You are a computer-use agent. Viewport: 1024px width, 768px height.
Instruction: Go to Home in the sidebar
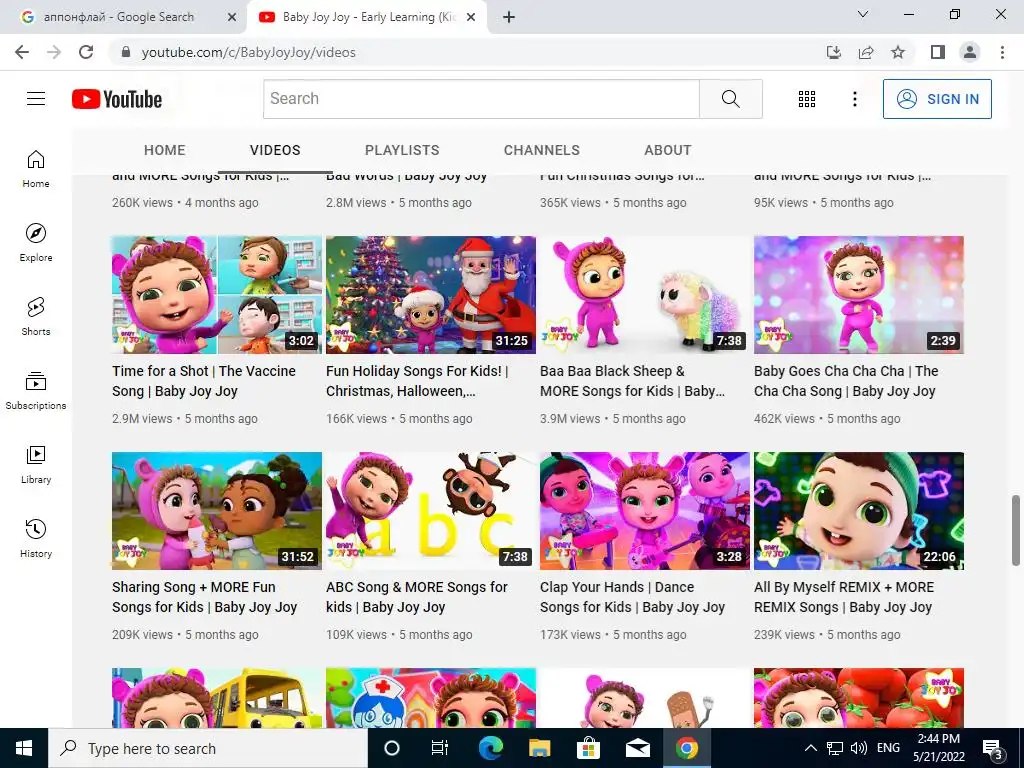click(x=36, y=168)
